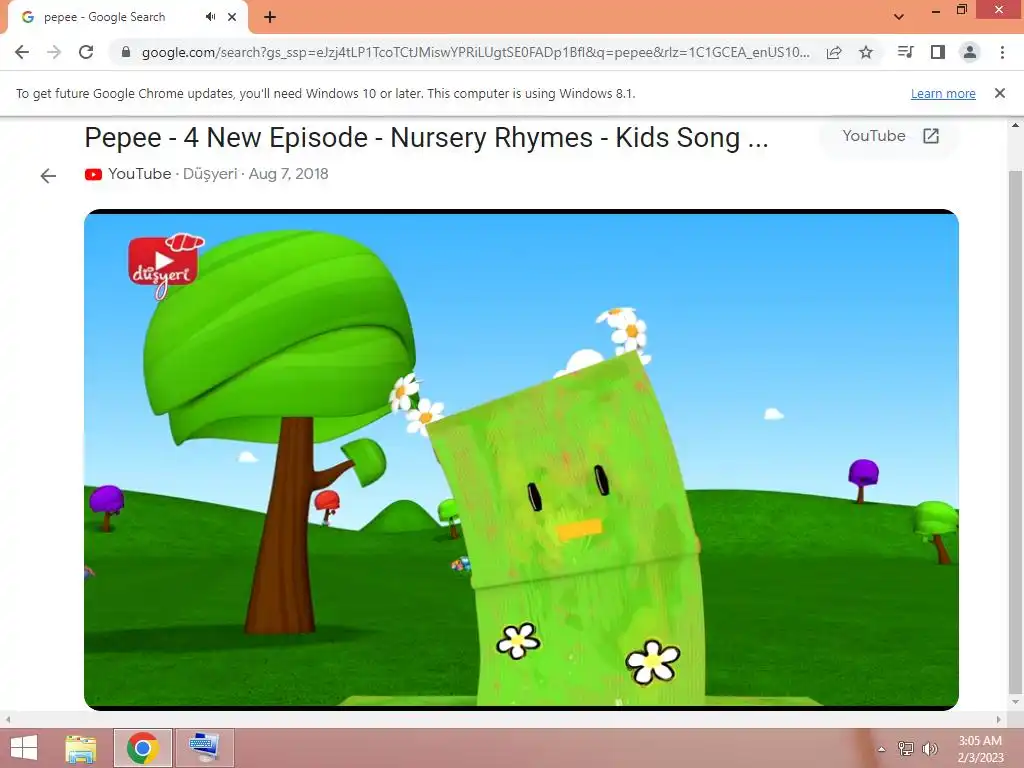Click the horizontal scrollbar right arrow
Viewport: 1024px width, 768px height.
pyautogui.click(x=999, y=719)
